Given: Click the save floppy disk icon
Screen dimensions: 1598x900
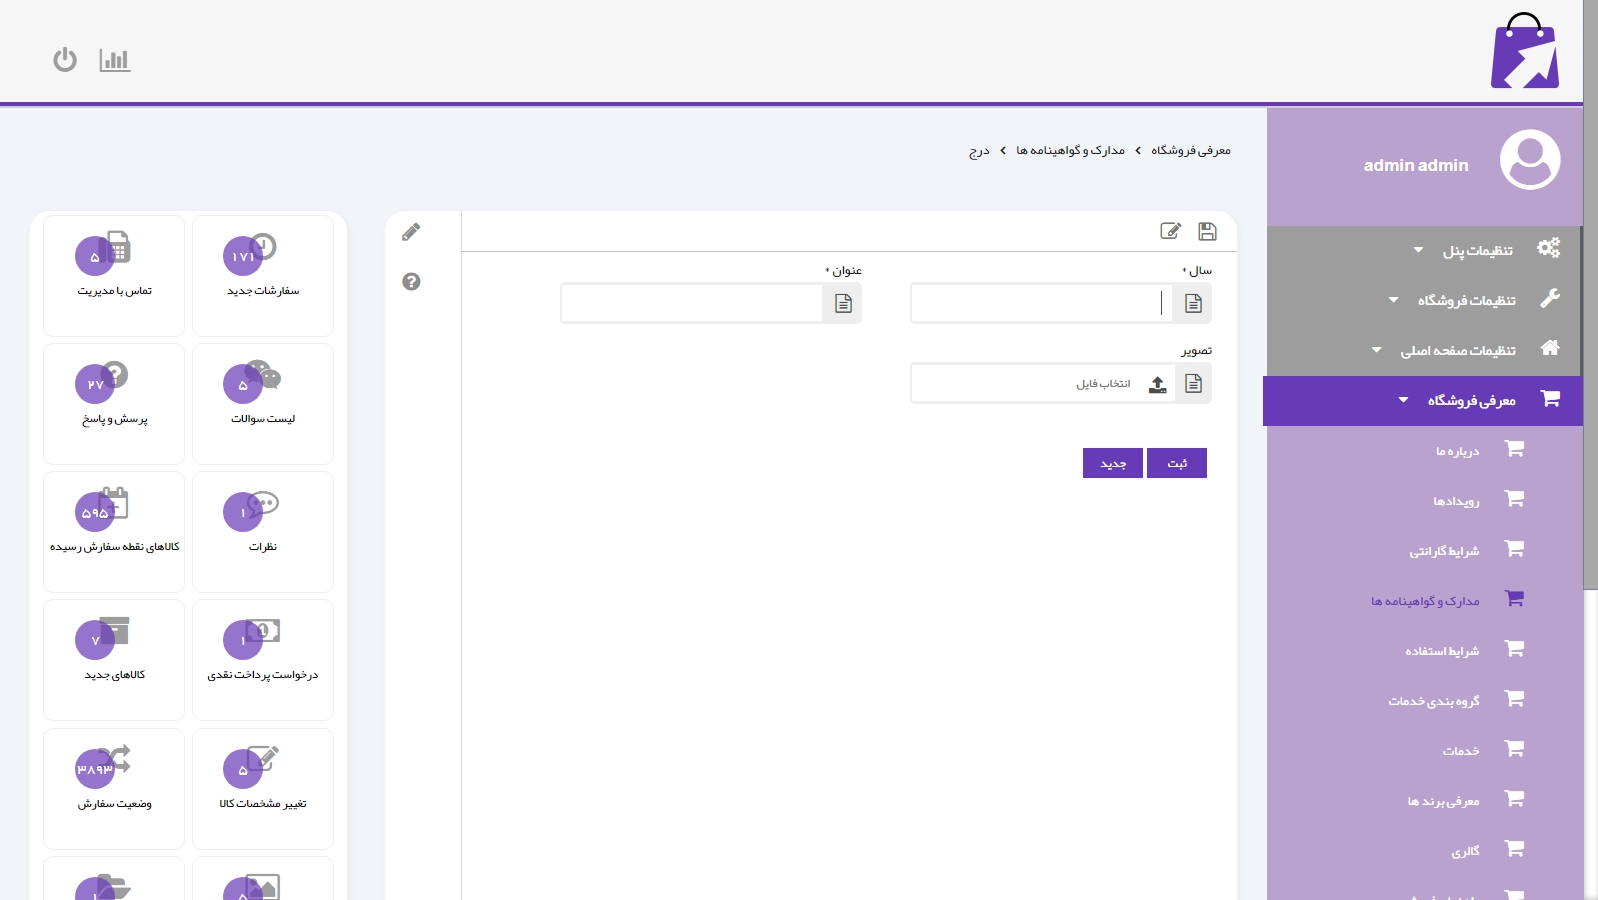Looking at the screenshot, I should 1207,232.
